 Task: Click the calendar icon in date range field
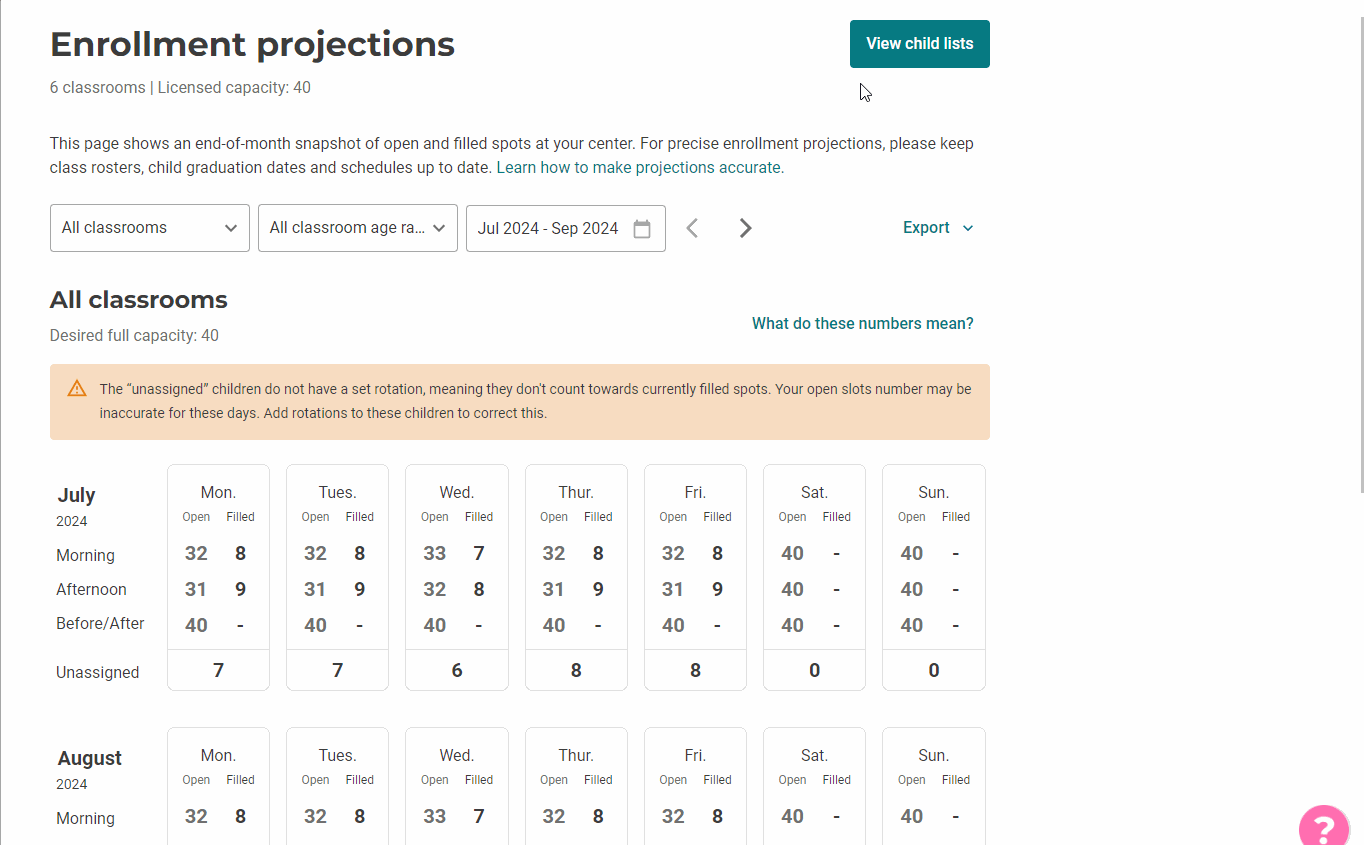(x=642, y=229)
